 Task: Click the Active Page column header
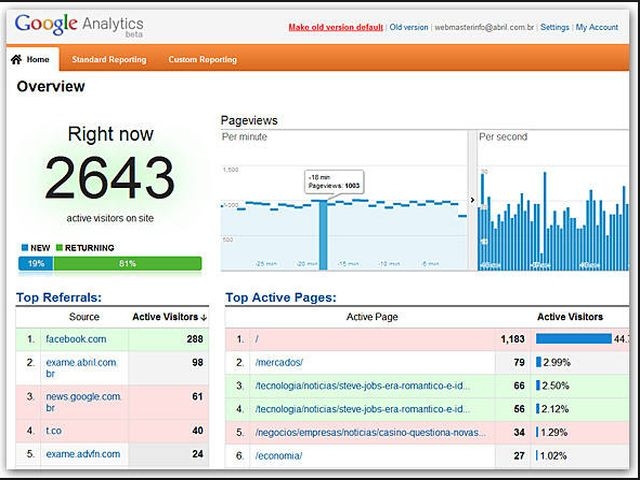pyautogui.click(x=372, y=317)
